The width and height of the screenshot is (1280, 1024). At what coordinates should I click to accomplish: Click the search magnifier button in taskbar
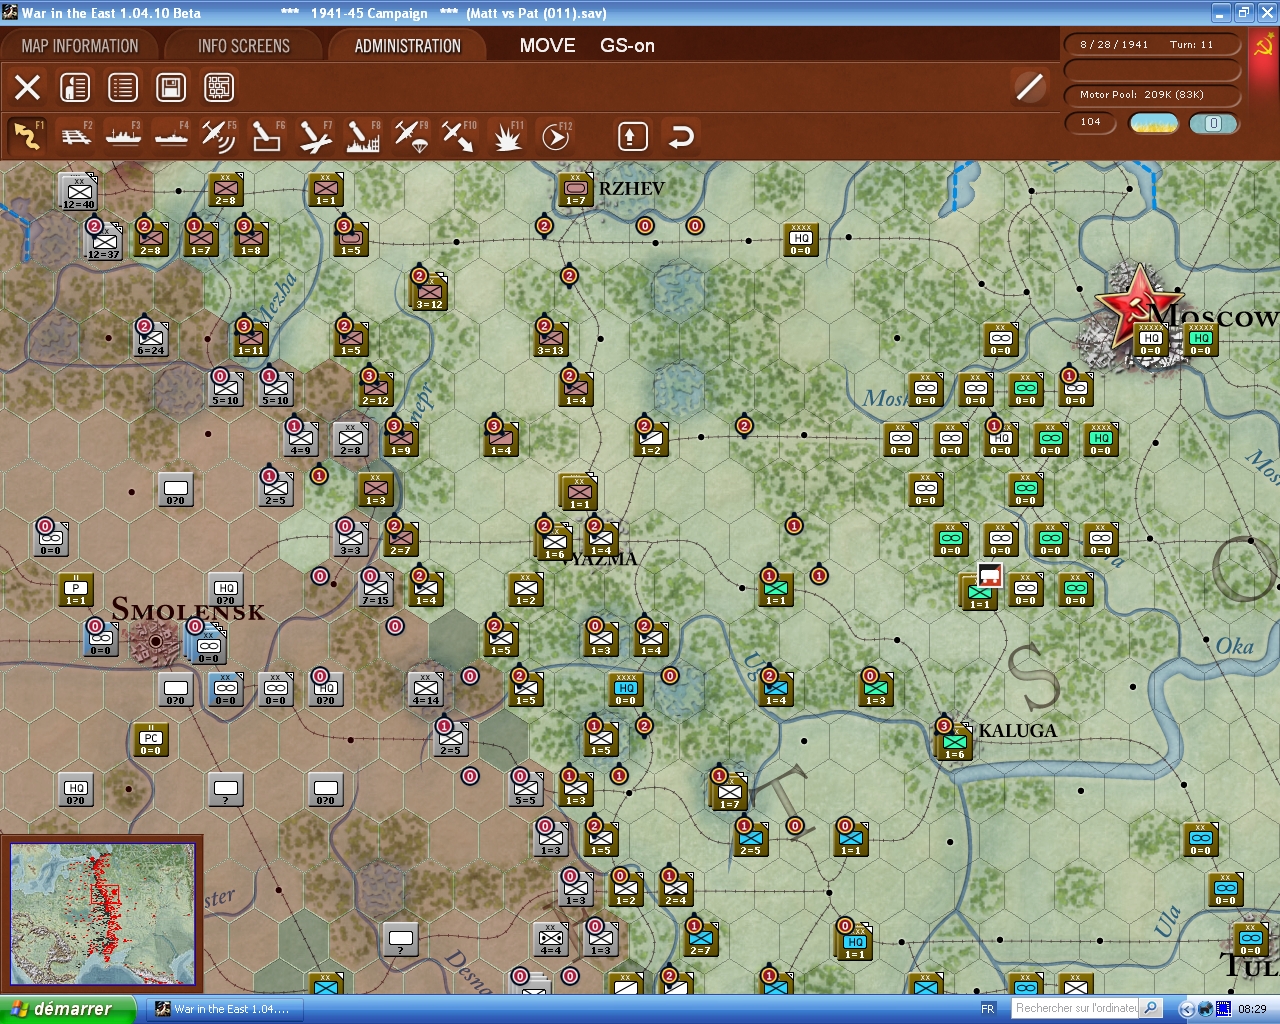pos(1151,1008)
